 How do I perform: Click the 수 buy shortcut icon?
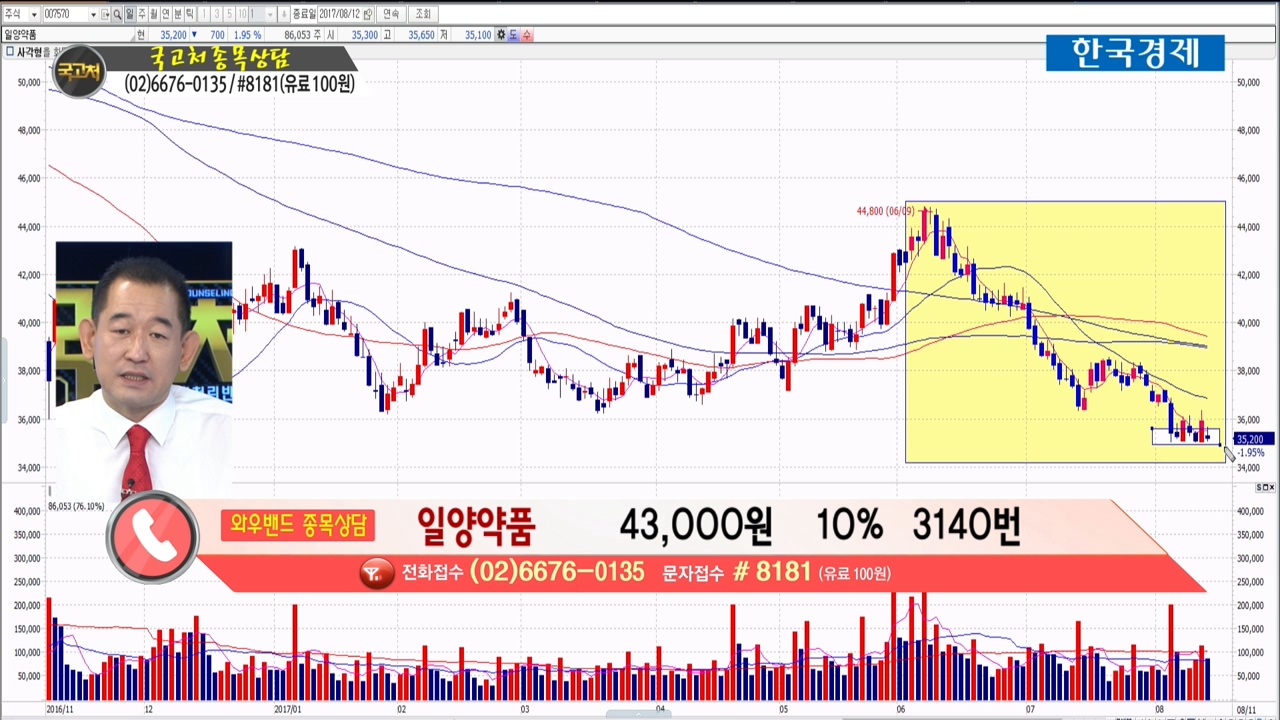527,35
